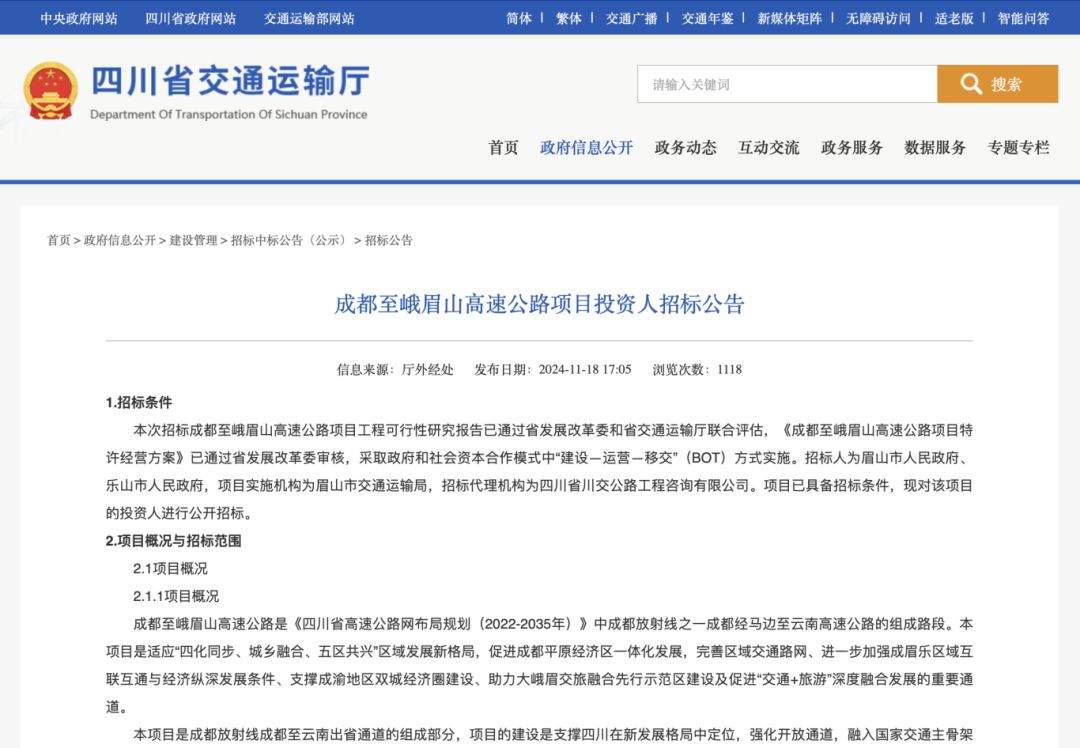Enable 适老版 elderly-friendly mode
This screenshot has height=748, width=1080.
click(954, 17)
